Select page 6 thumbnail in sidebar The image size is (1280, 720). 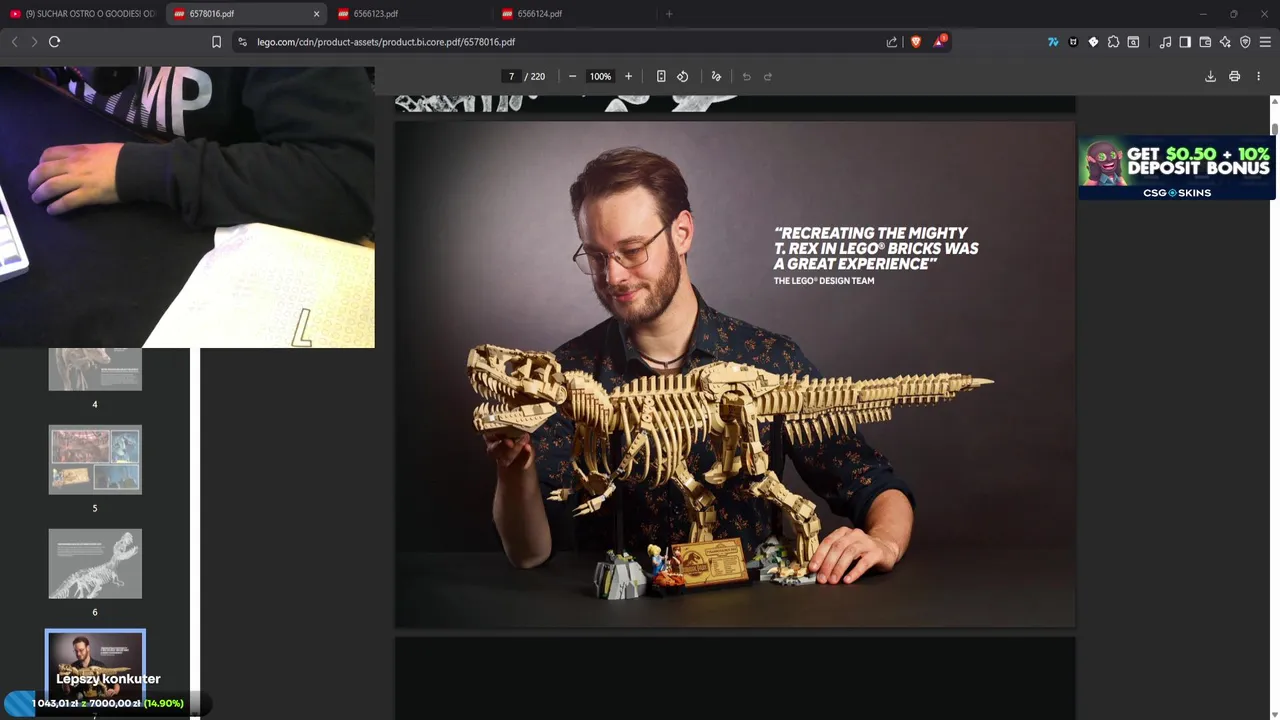coord(95,564)
